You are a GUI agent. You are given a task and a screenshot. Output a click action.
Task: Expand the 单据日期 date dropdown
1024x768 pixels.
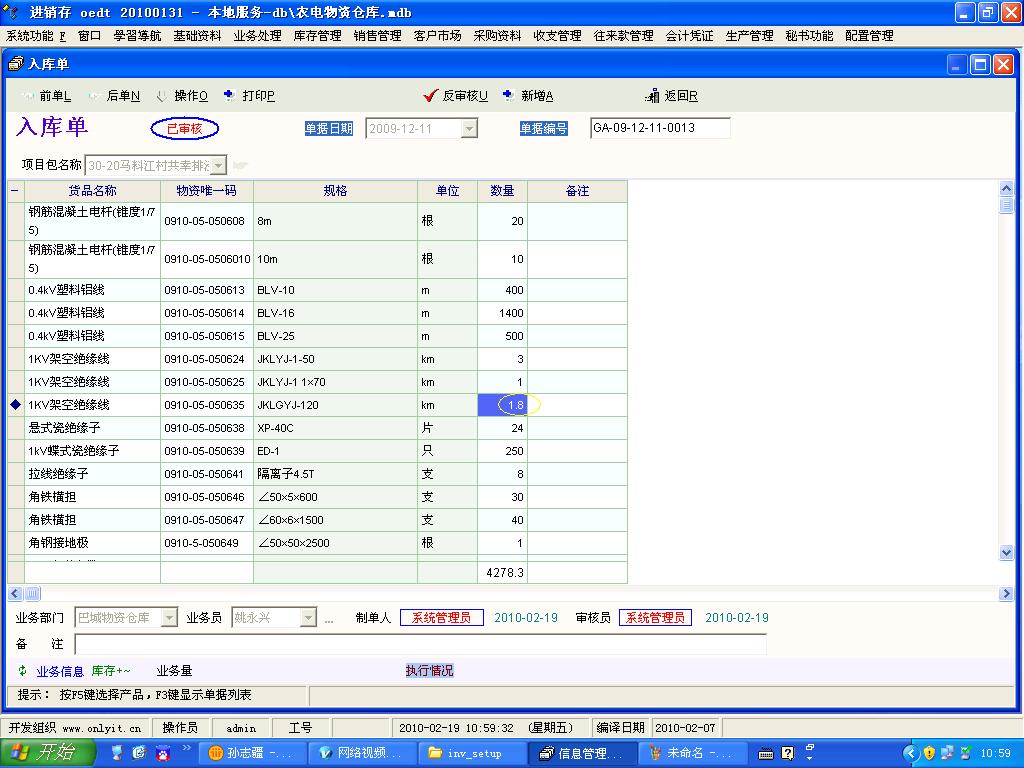(x=469, y=129)
